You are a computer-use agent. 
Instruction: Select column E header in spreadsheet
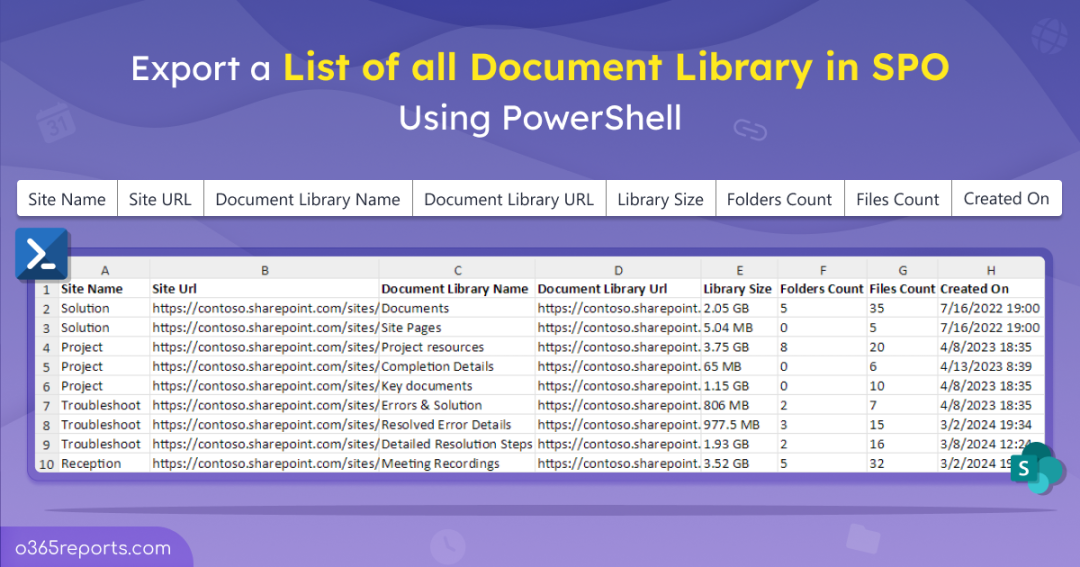[739, 270]
